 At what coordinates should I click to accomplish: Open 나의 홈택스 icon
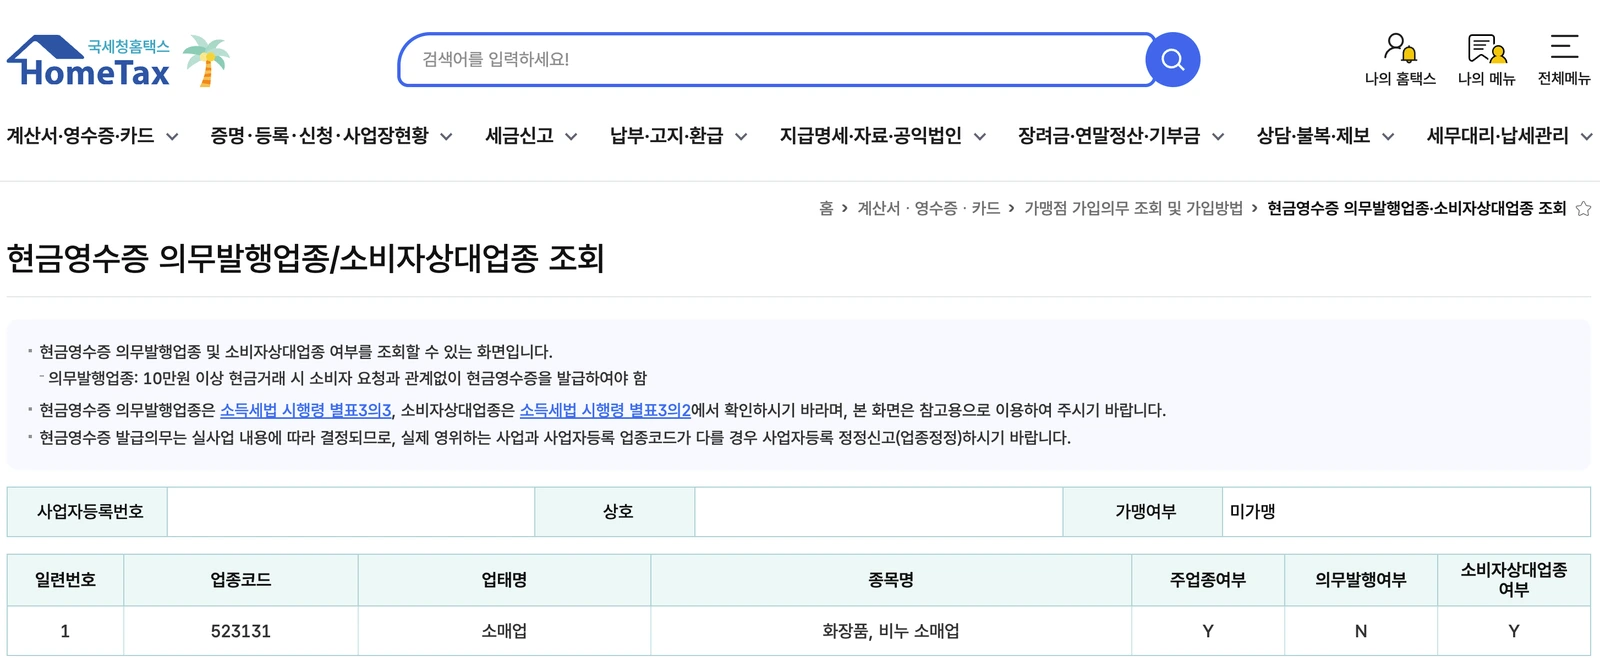[x=1400, y=60]
